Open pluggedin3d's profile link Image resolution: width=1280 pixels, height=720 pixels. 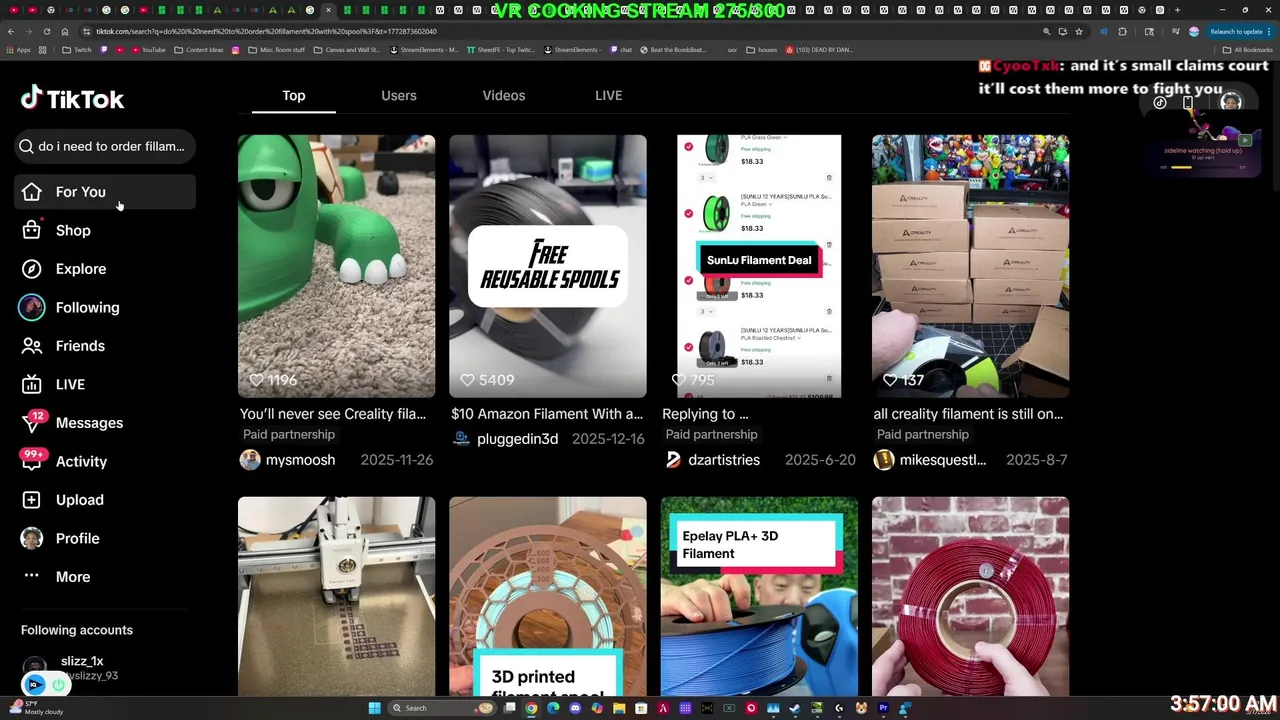(x=517, y=439)
